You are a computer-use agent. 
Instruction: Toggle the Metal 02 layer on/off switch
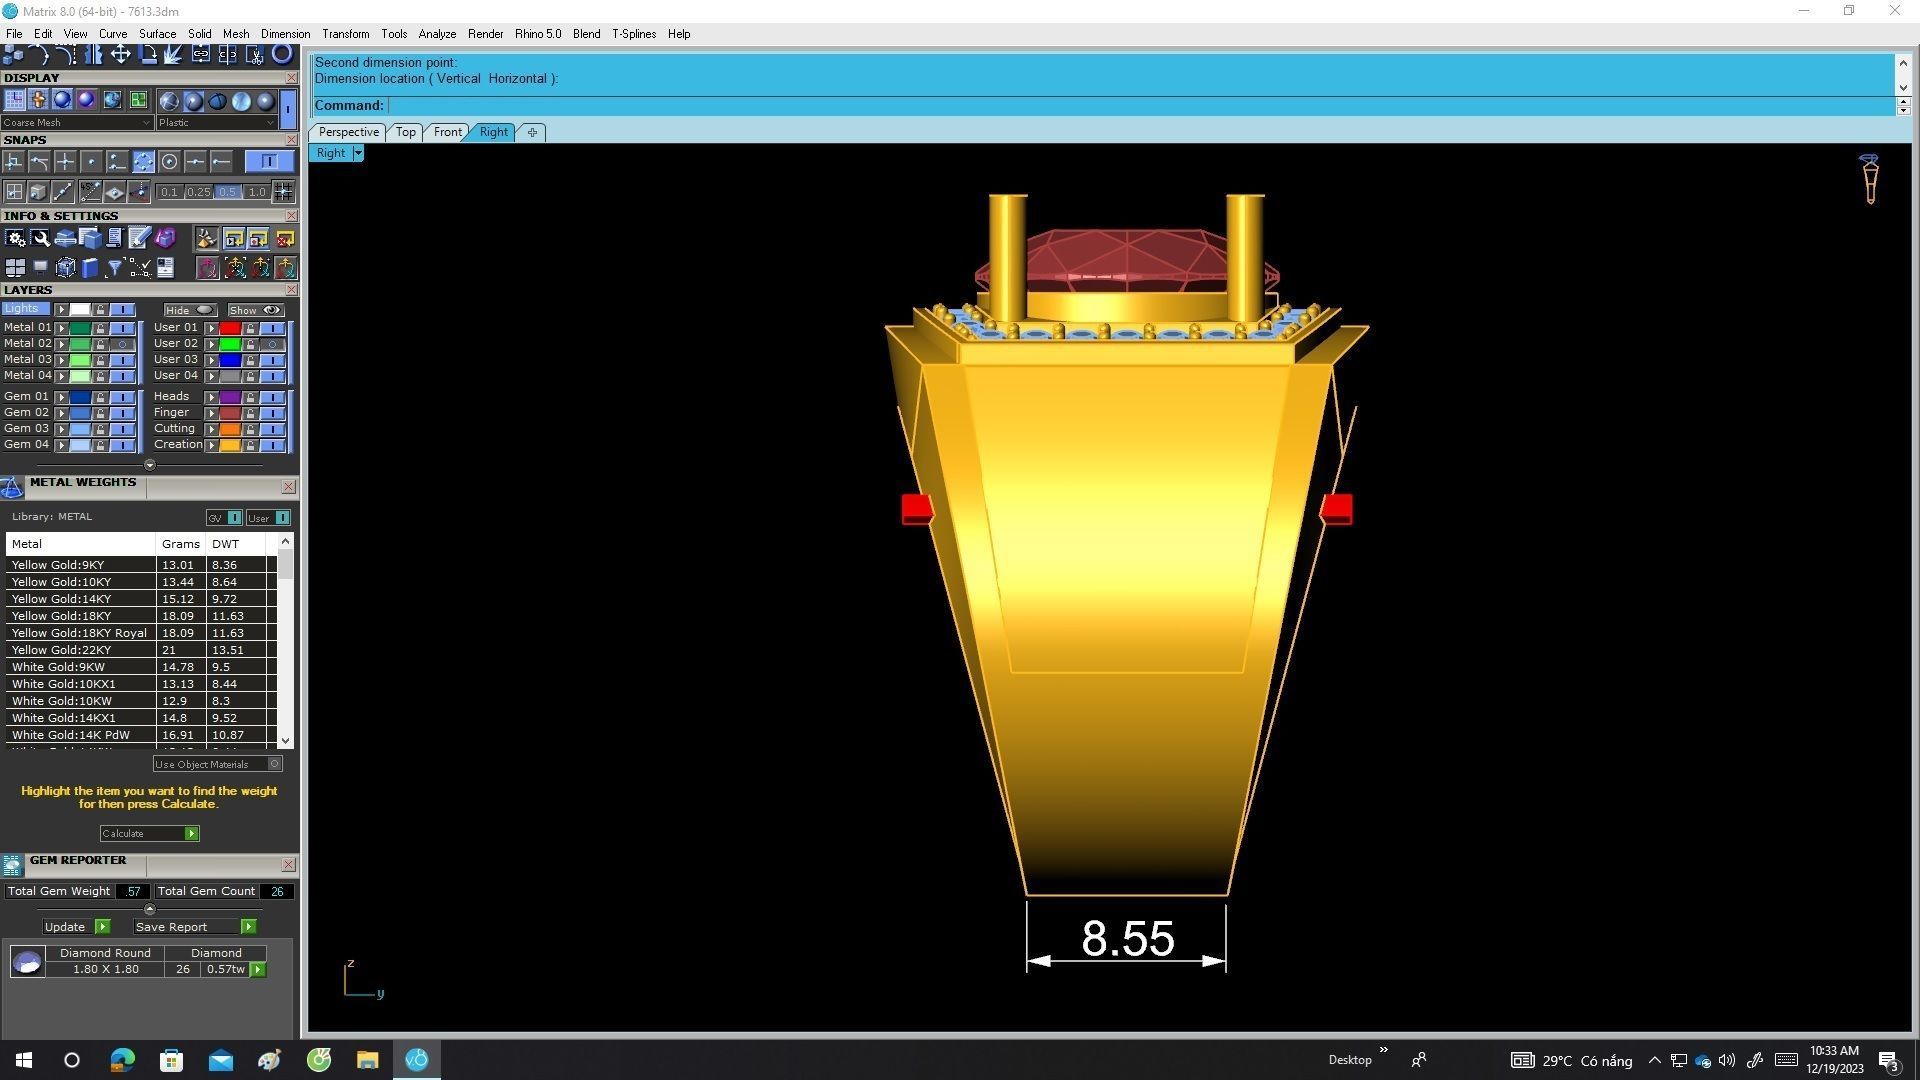tap(123, 344)
